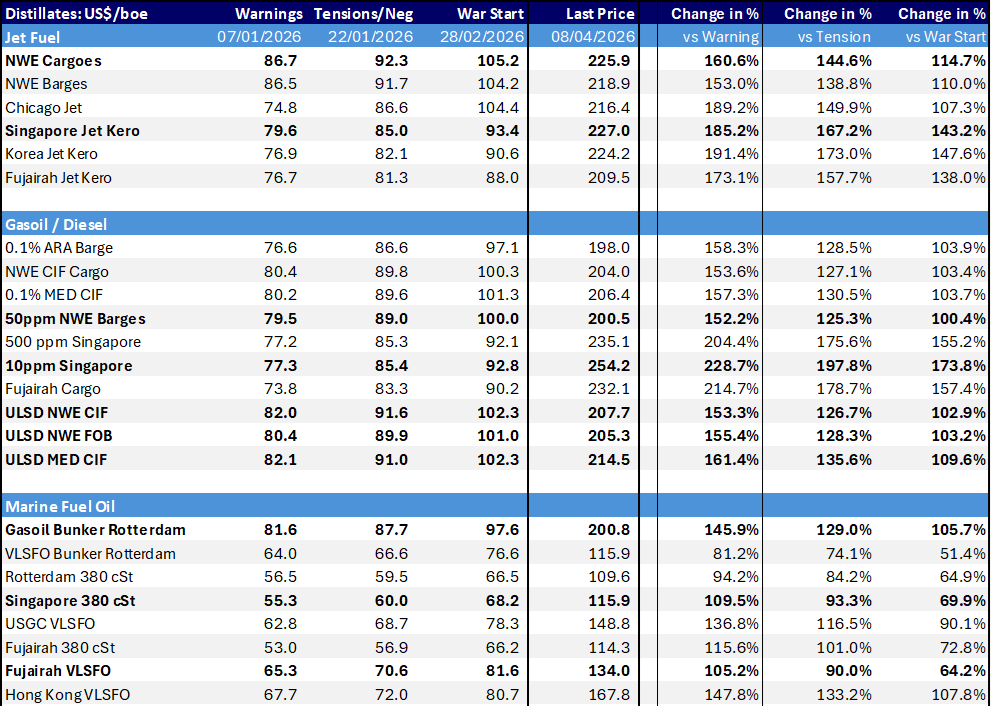The image size is (991, 707).
Task: Select the 'NWE Barges' jet fuel label
Action: click(46, 84)
